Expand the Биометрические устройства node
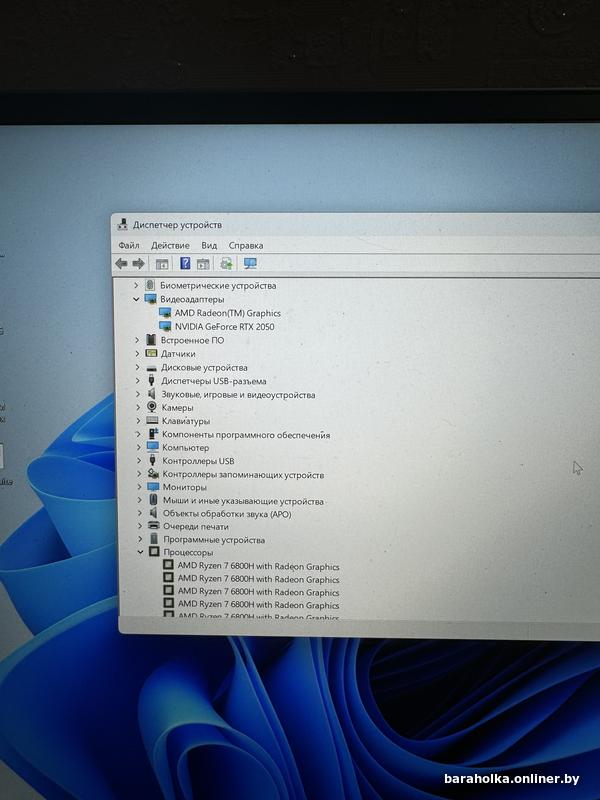The width and height of the screenshot is (600, 800). pyautogui.click(x=136, y=285)
